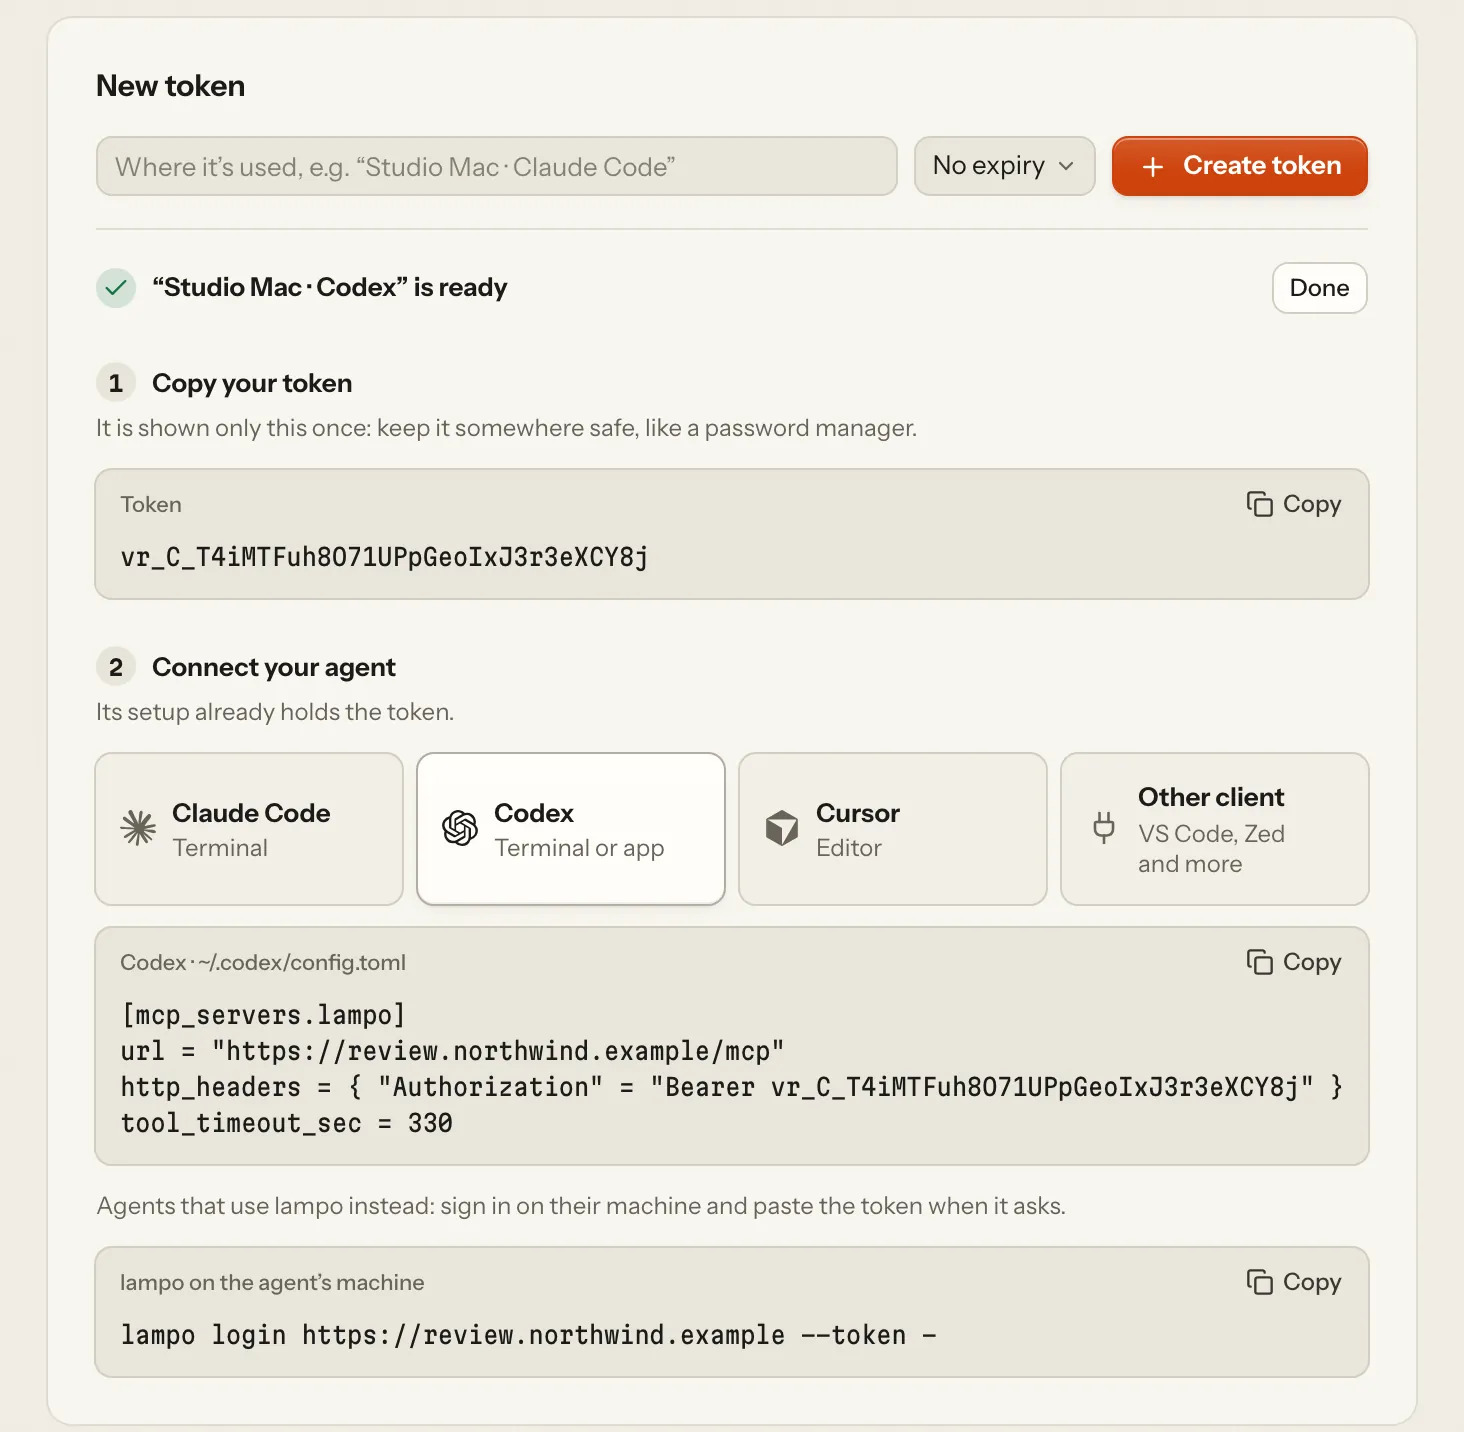Click the Claude Code starburst icon

click(138, 828)
